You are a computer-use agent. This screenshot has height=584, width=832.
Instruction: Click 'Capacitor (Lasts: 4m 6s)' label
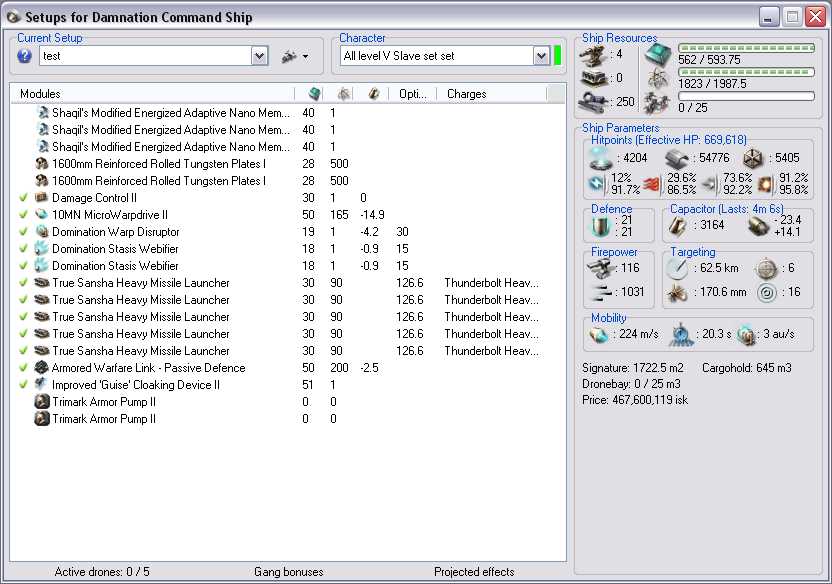coord(726,208)
